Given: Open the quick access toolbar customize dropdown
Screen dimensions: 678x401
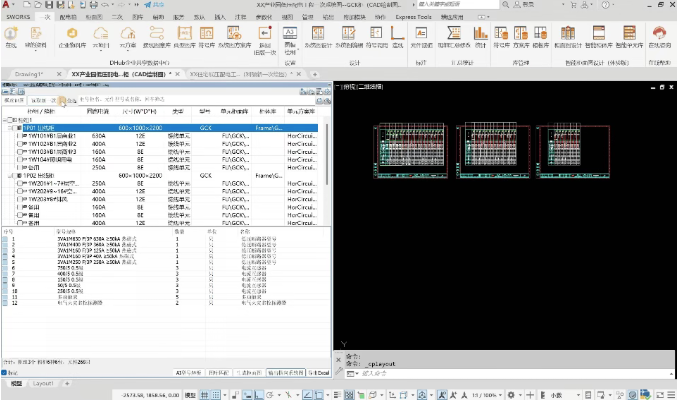Looking at the screenshot, I should pyautogui.click(x=137, y=5).
